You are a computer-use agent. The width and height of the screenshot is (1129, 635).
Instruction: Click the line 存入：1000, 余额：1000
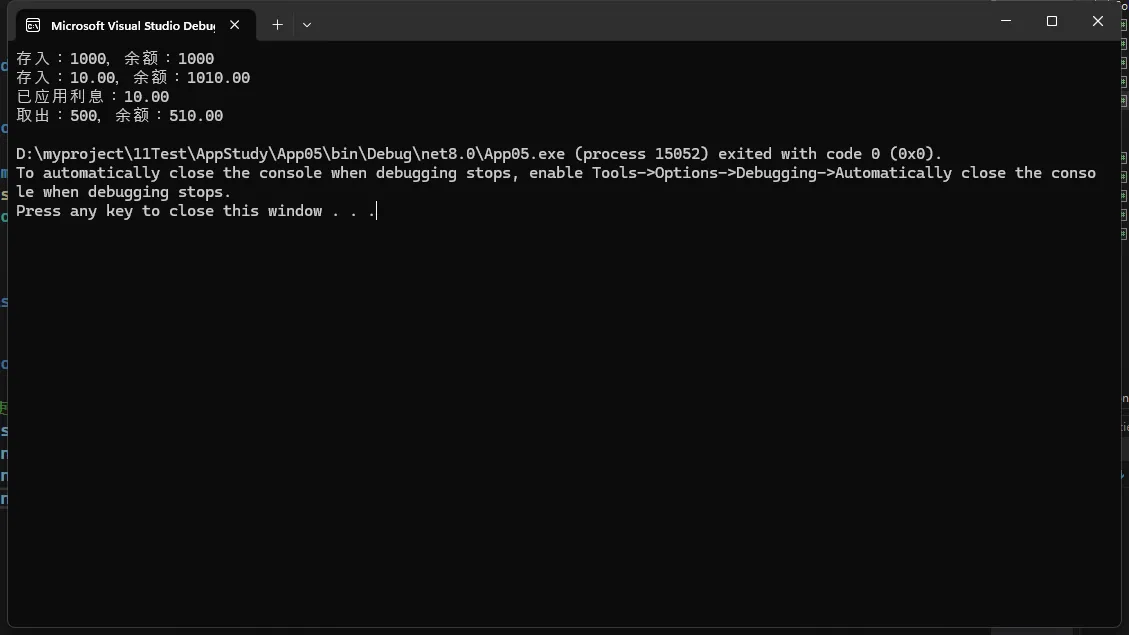tap(115, 58)
